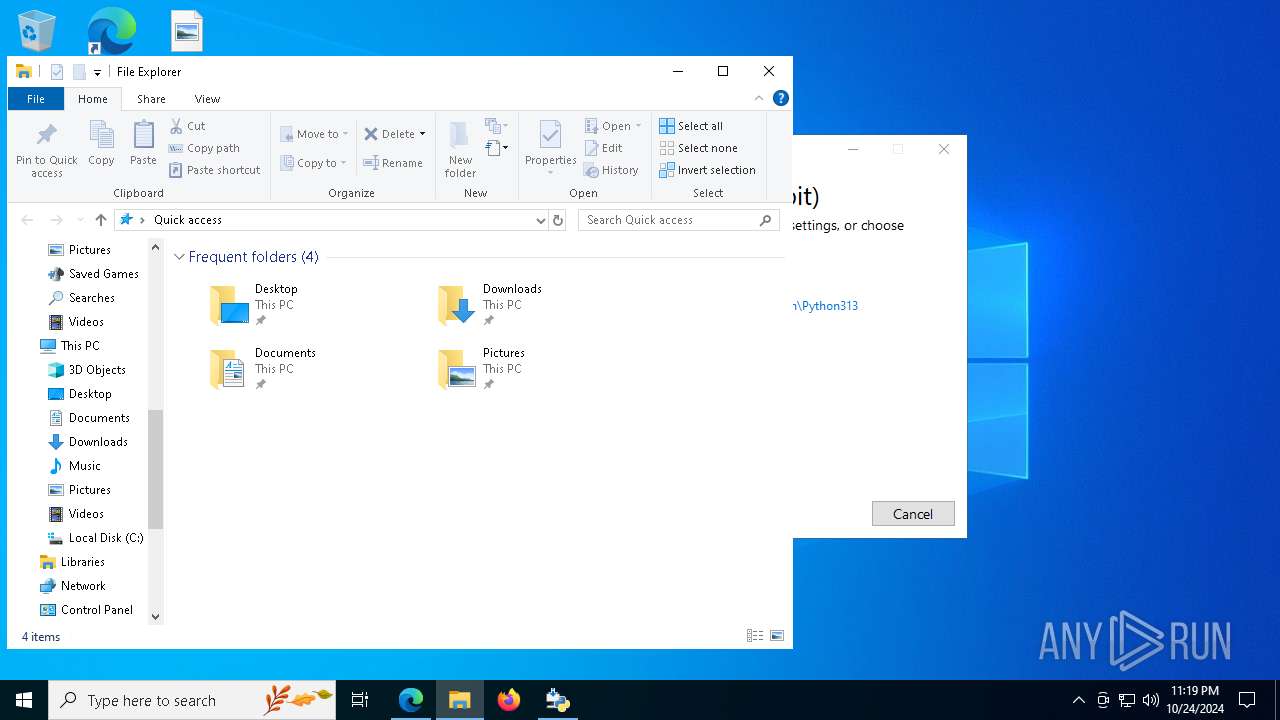Click navigation pane scrollbar down arrow
The width and height of the screenshot is (1280, 720).
[155, 617]
